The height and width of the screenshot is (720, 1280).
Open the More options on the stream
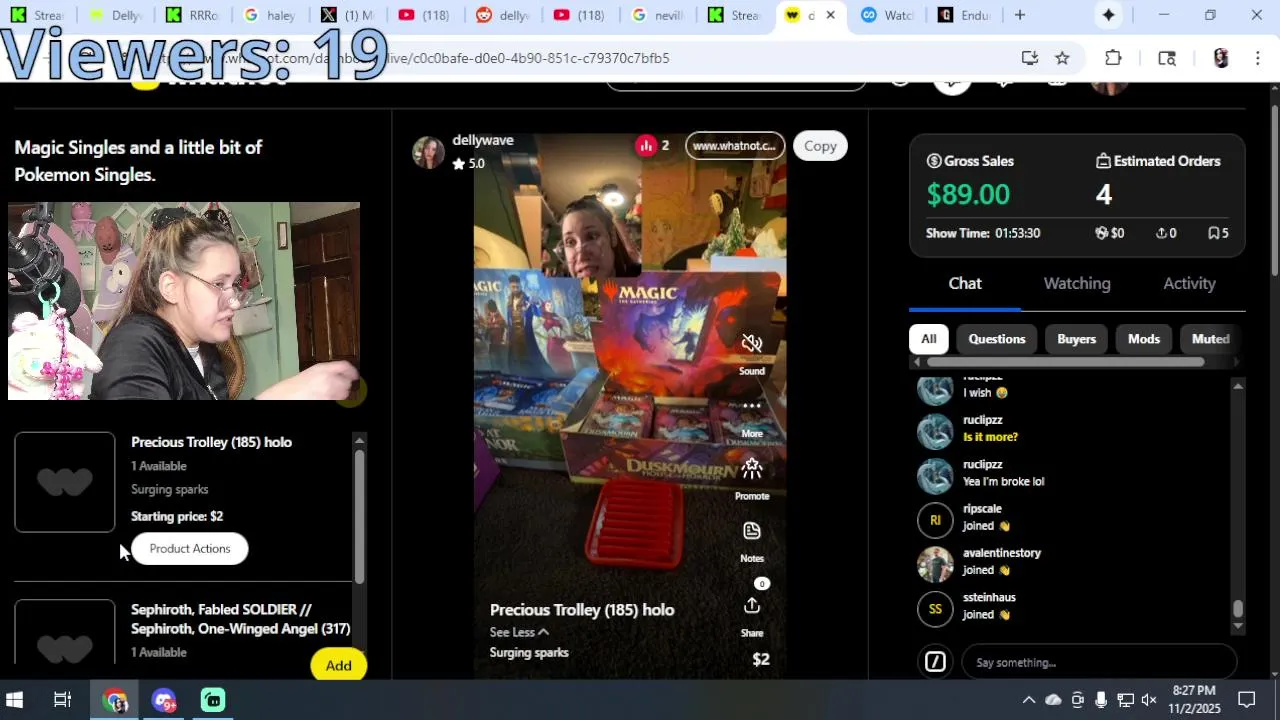(752, 407)
